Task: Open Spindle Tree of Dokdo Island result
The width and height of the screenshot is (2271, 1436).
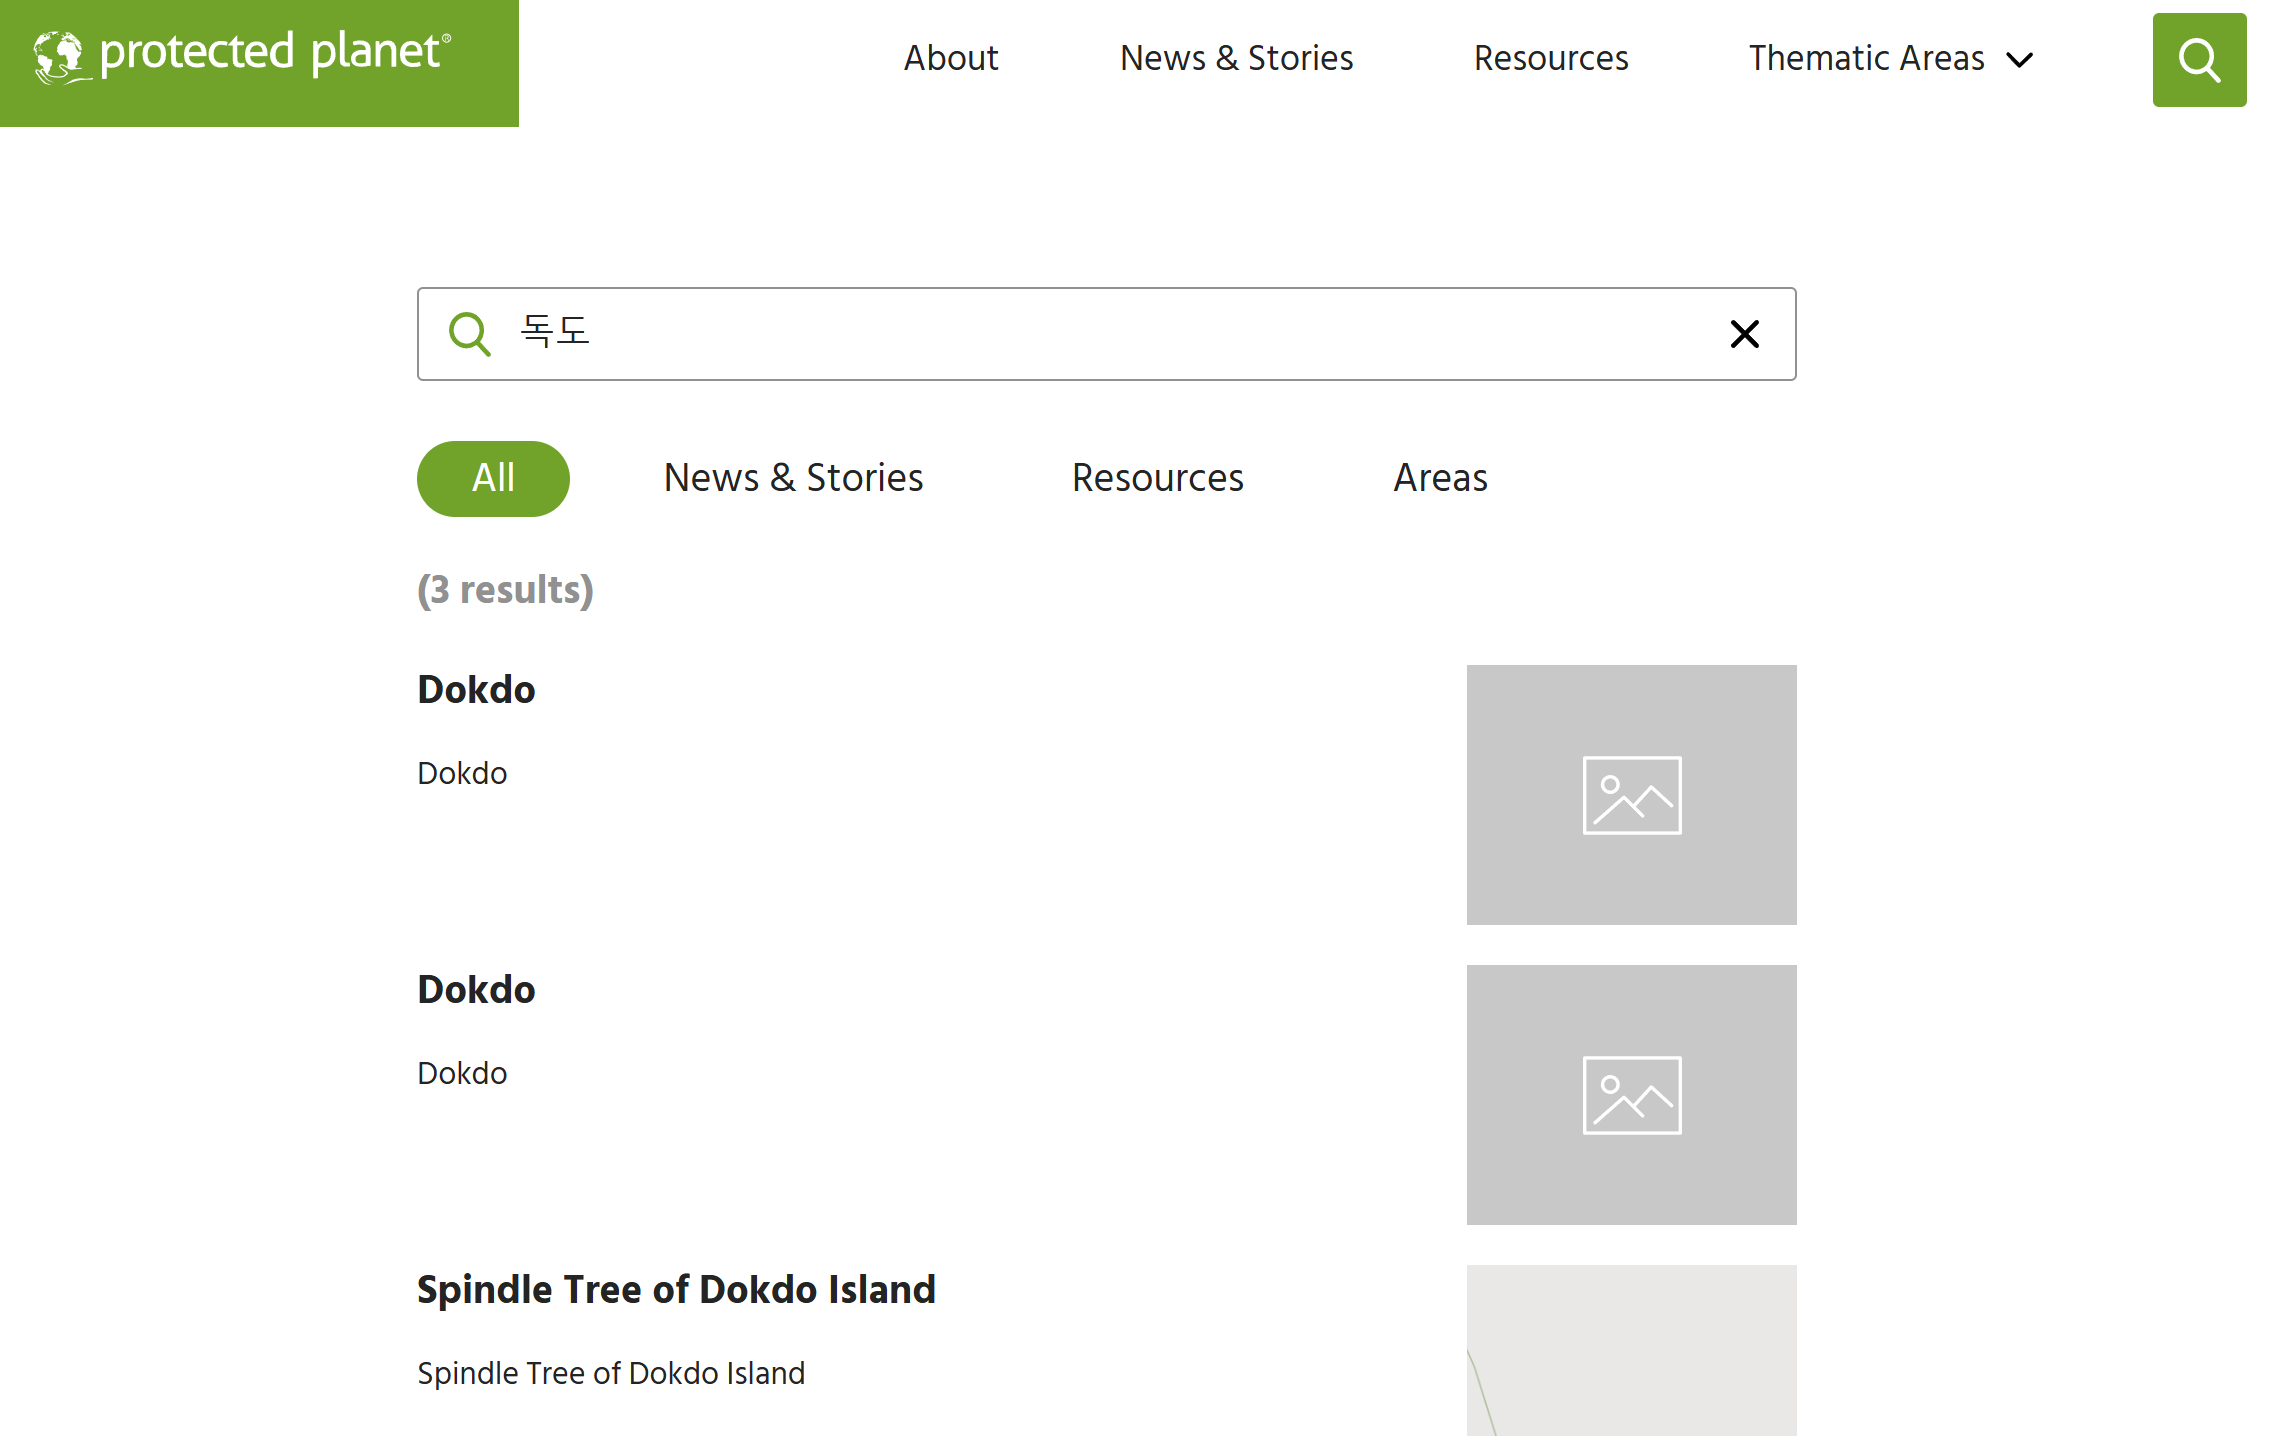Action: 676,1290
